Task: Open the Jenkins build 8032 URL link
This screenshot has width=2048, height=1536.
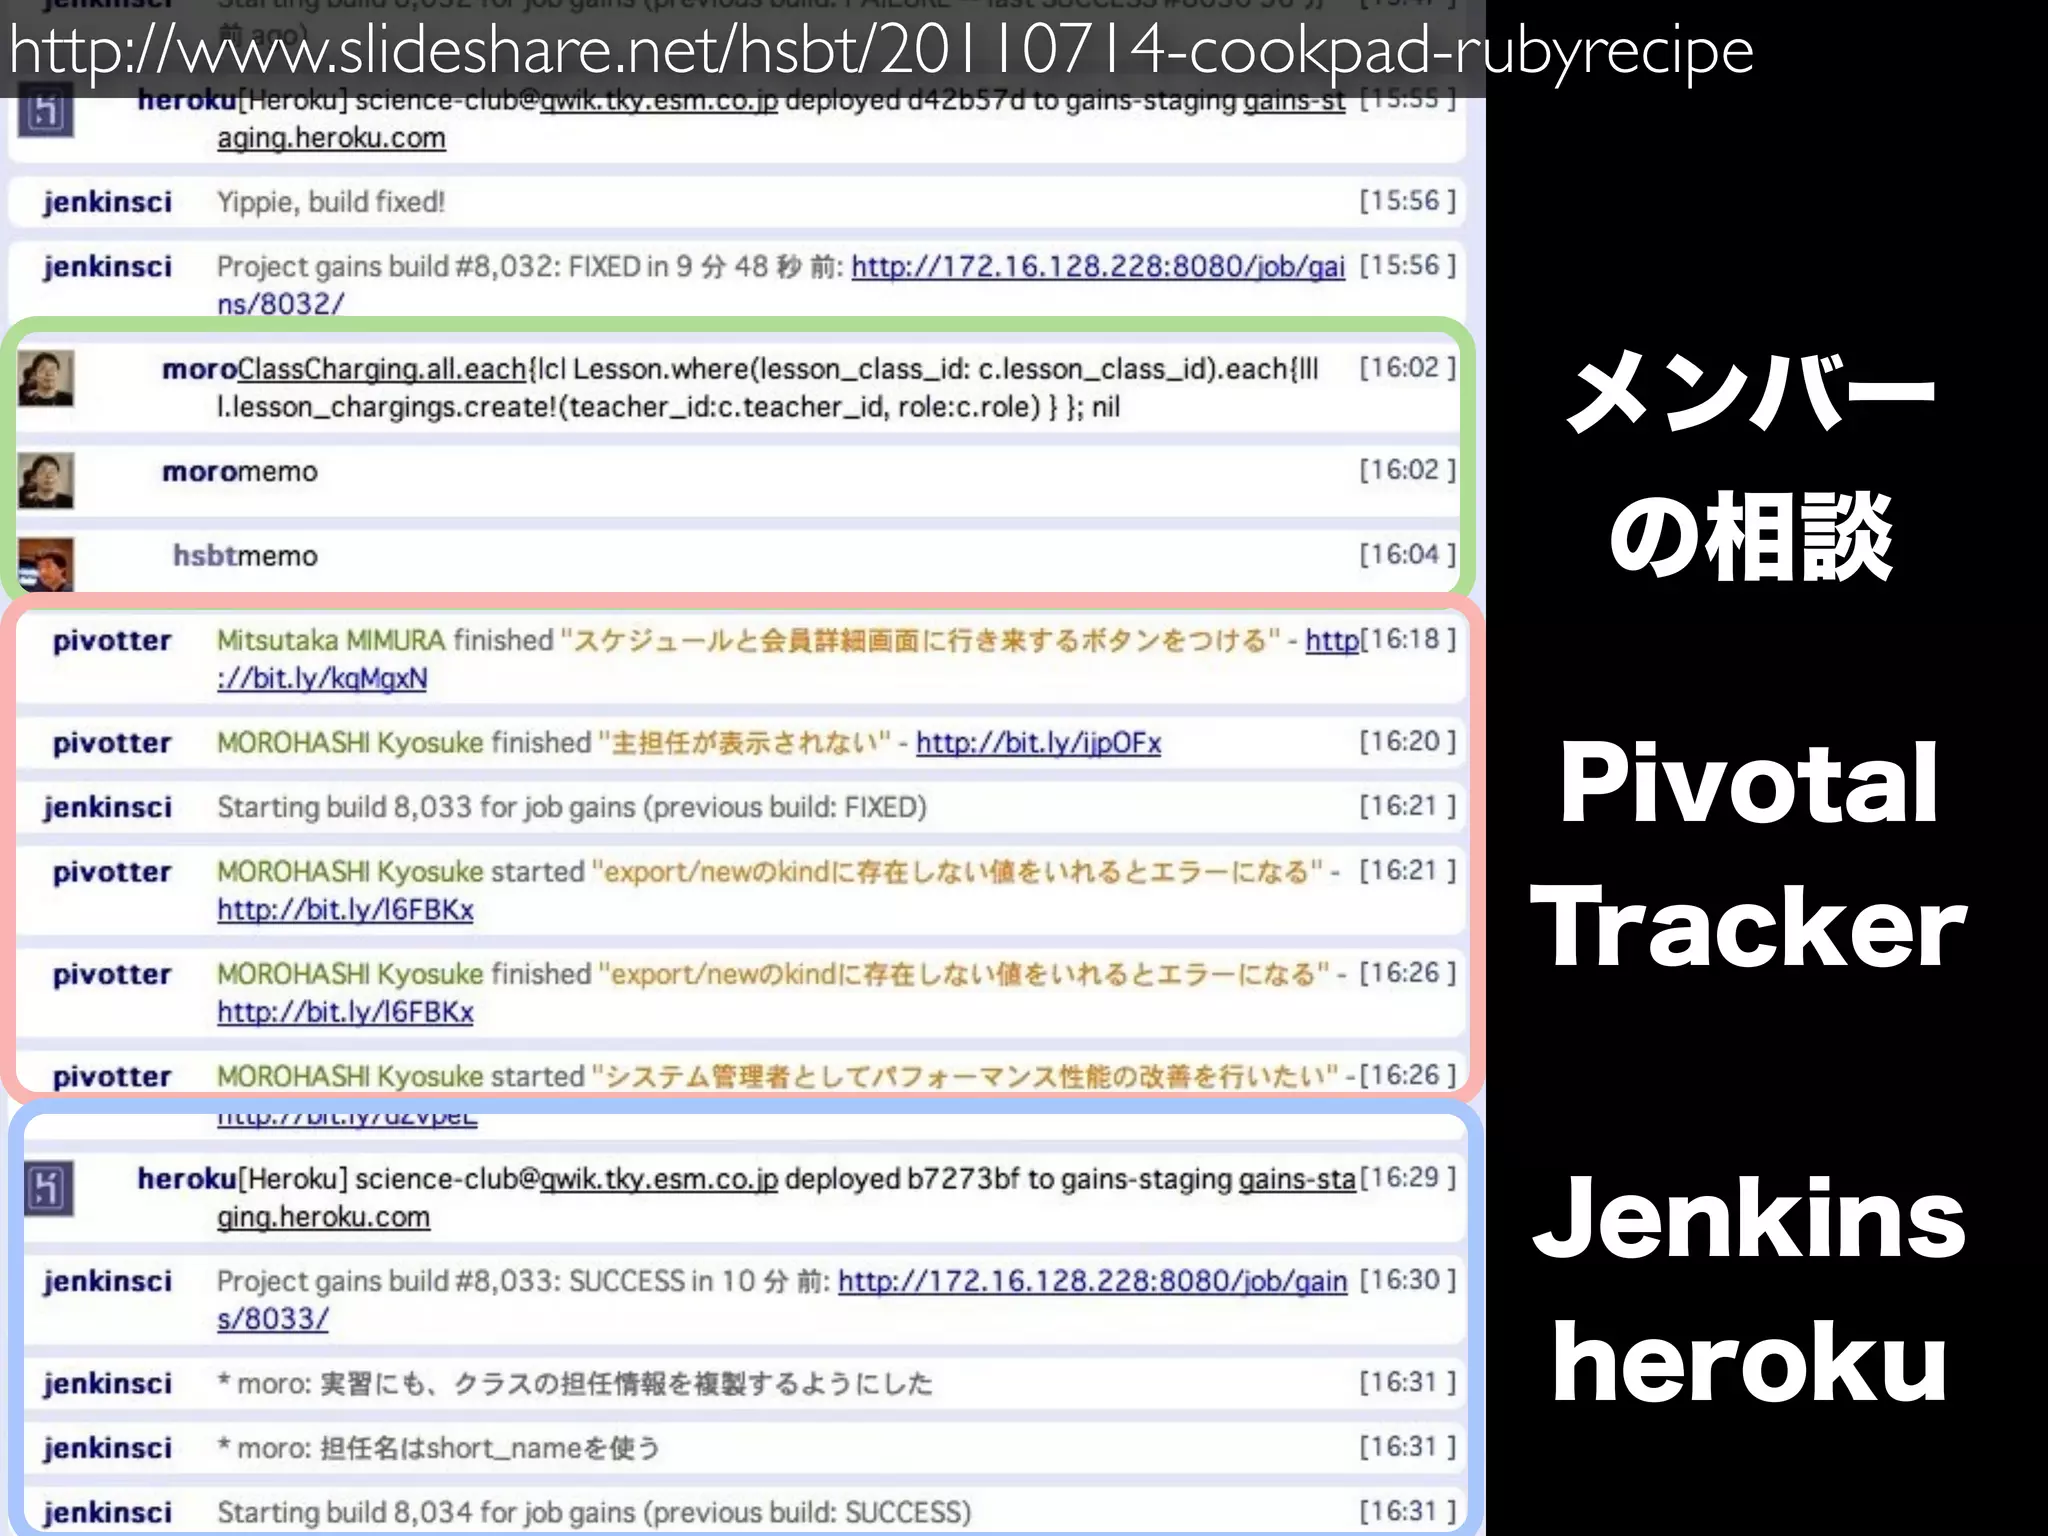Action: click(x=1097, y=267)
